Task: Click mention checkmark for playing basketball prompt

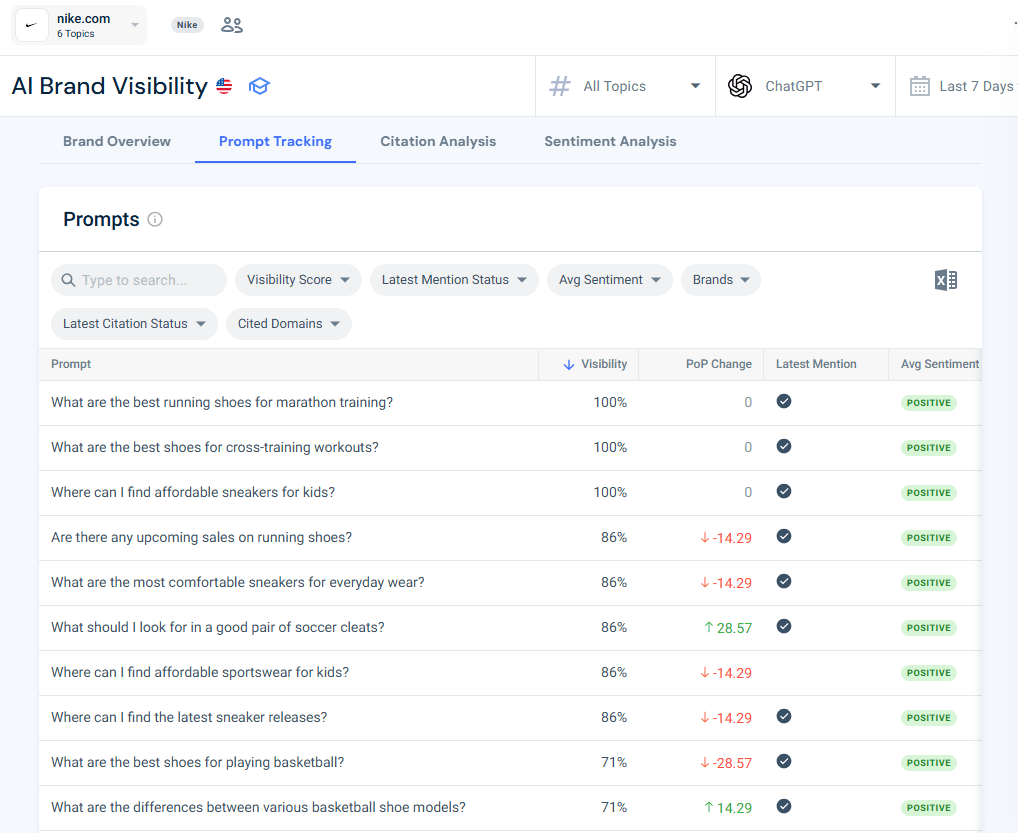Action: tap(784, 761)
